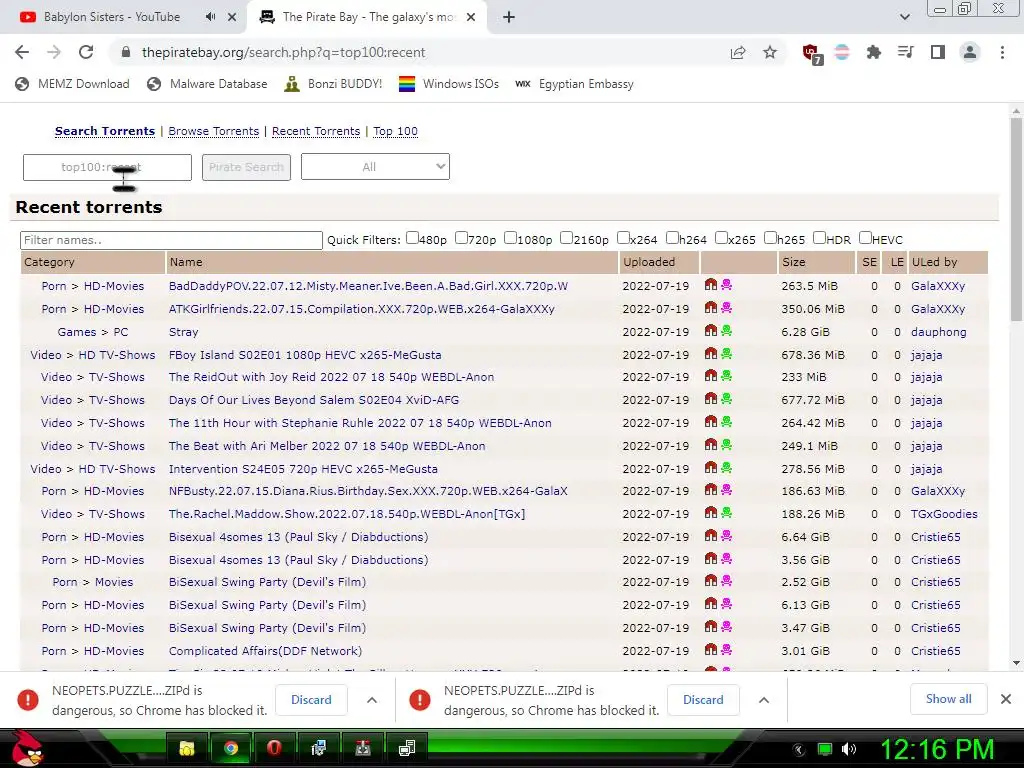
Task: Check the x264 quick filter
Action: (x=623, y=238)
